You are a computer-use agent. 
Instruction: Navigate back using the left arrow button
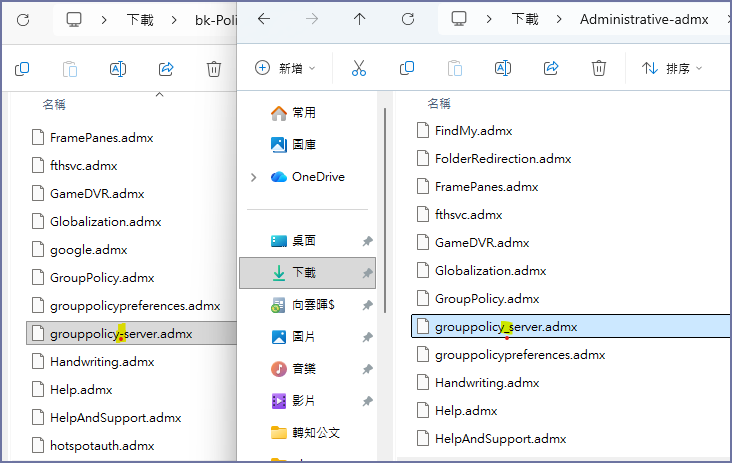point(264,19)
